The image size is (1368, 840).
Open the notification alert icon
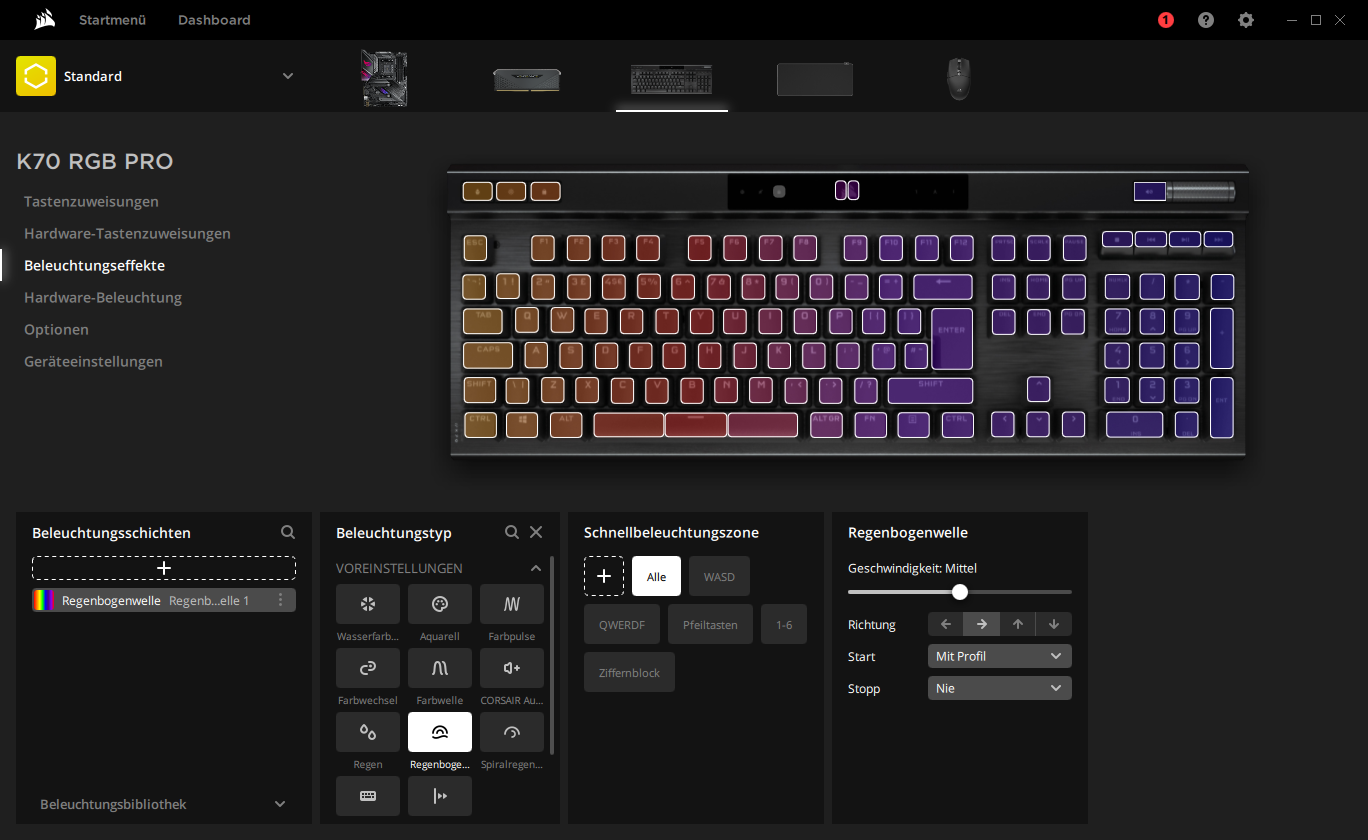1166,20
